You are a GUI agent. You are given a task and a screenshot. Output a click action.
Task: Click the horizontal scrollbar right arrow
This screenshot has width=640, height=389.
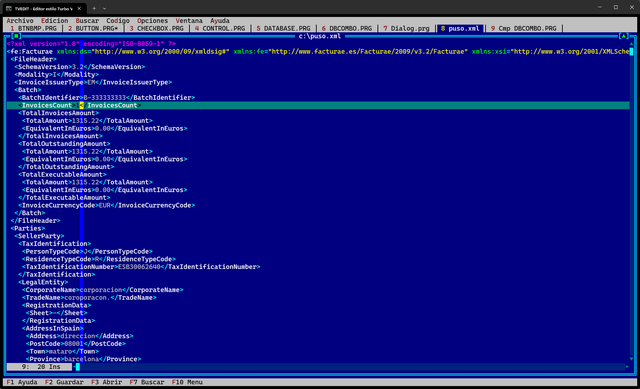pyautogui.click(x=627, y=367)
